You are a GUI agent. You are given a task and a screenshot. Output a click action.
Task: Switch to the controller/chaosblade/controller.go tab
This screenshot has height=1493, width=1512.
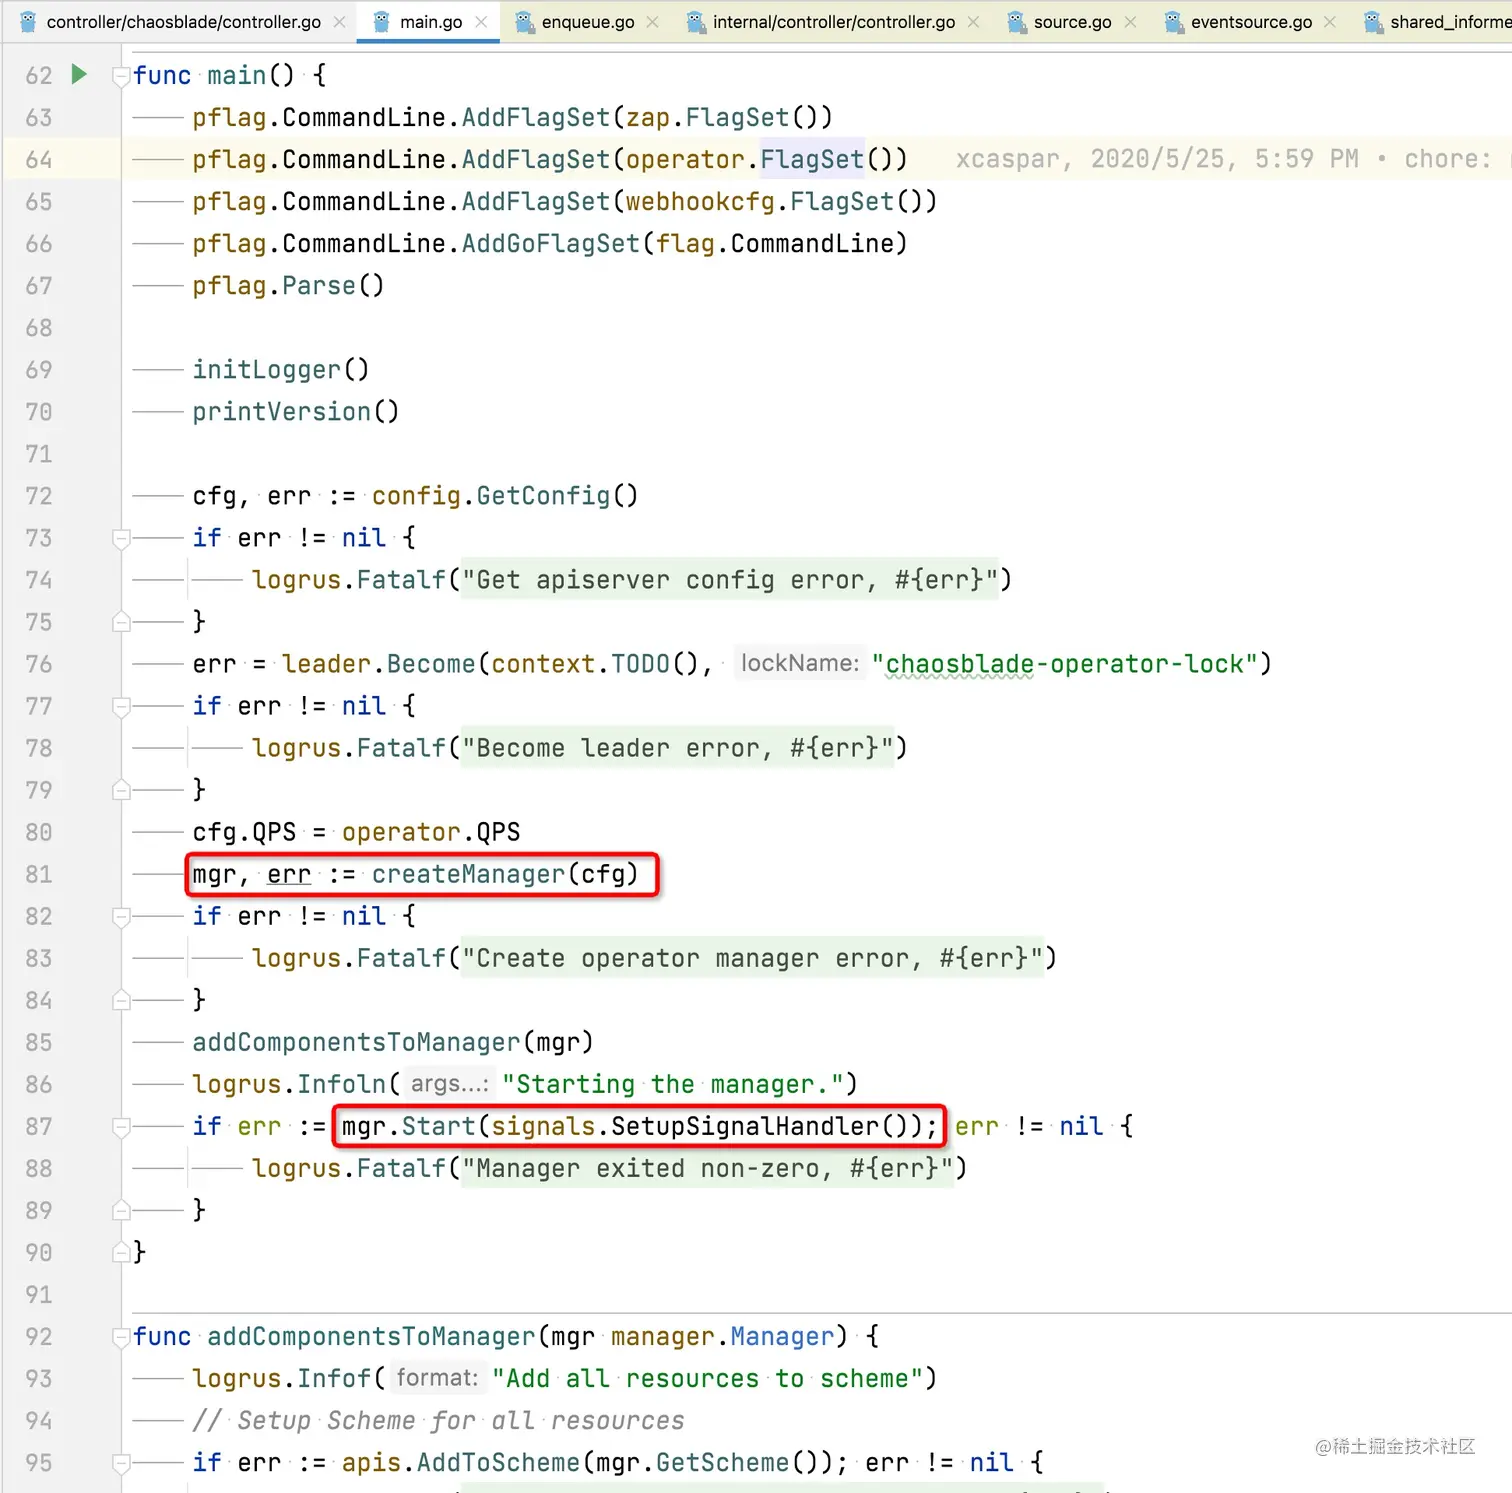pyautogui.click(x=184, y=22)
